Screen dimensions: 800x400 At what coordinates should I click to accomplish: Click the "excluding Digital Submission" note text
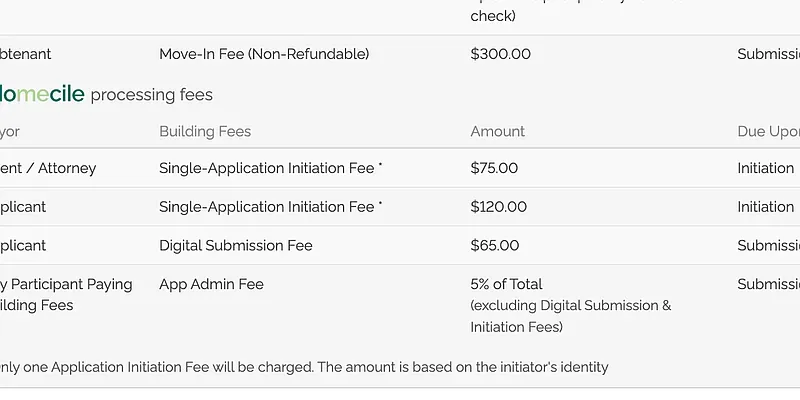[570, 306]
